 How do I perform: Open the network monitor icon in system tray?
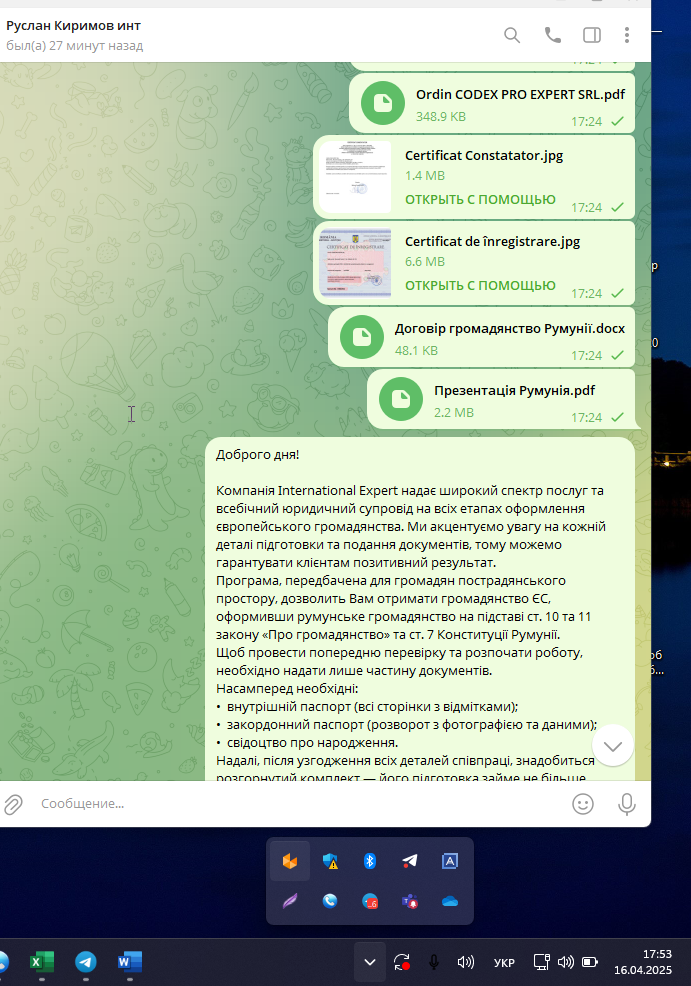[x=541, y=962]
